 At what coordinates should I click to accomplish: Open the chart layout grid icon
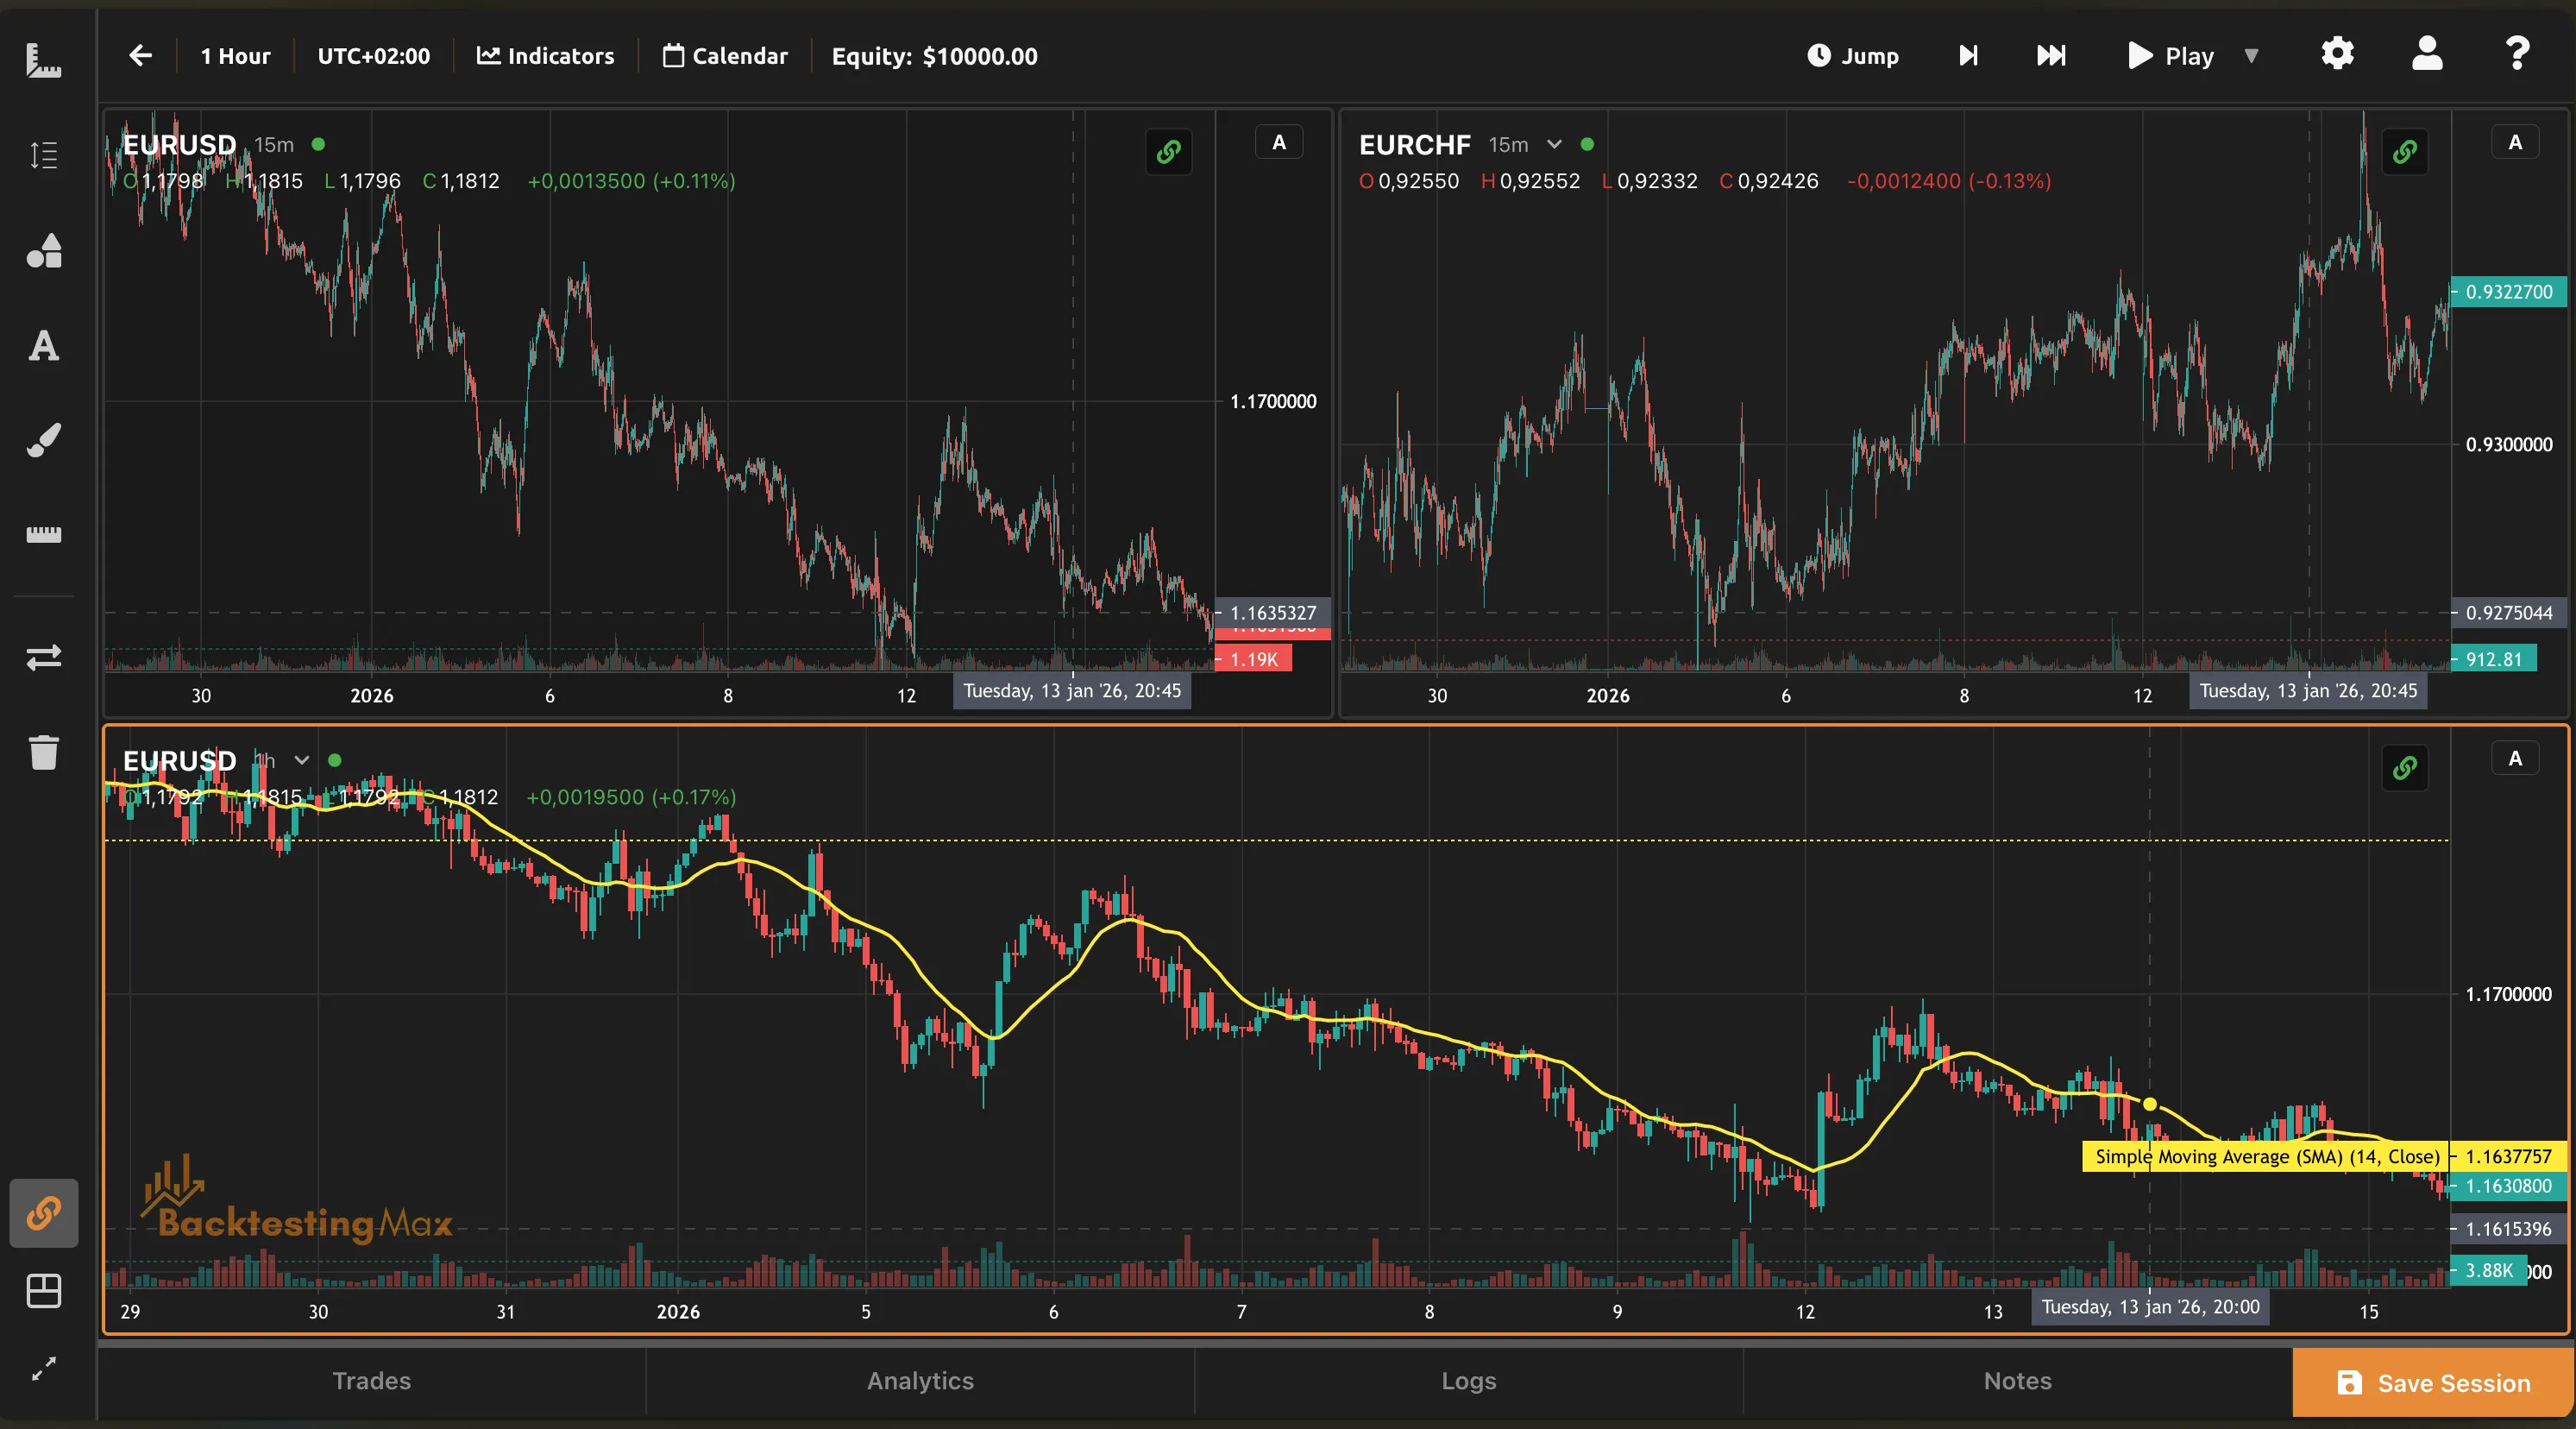coord(43,1291)
